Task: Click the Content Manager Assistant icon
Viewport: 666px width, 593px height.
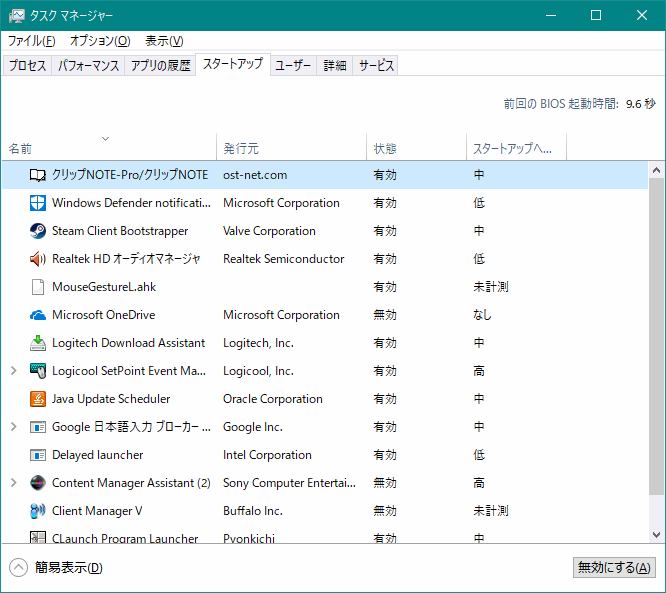Action: pyautogui.click(x=38, y=483)
